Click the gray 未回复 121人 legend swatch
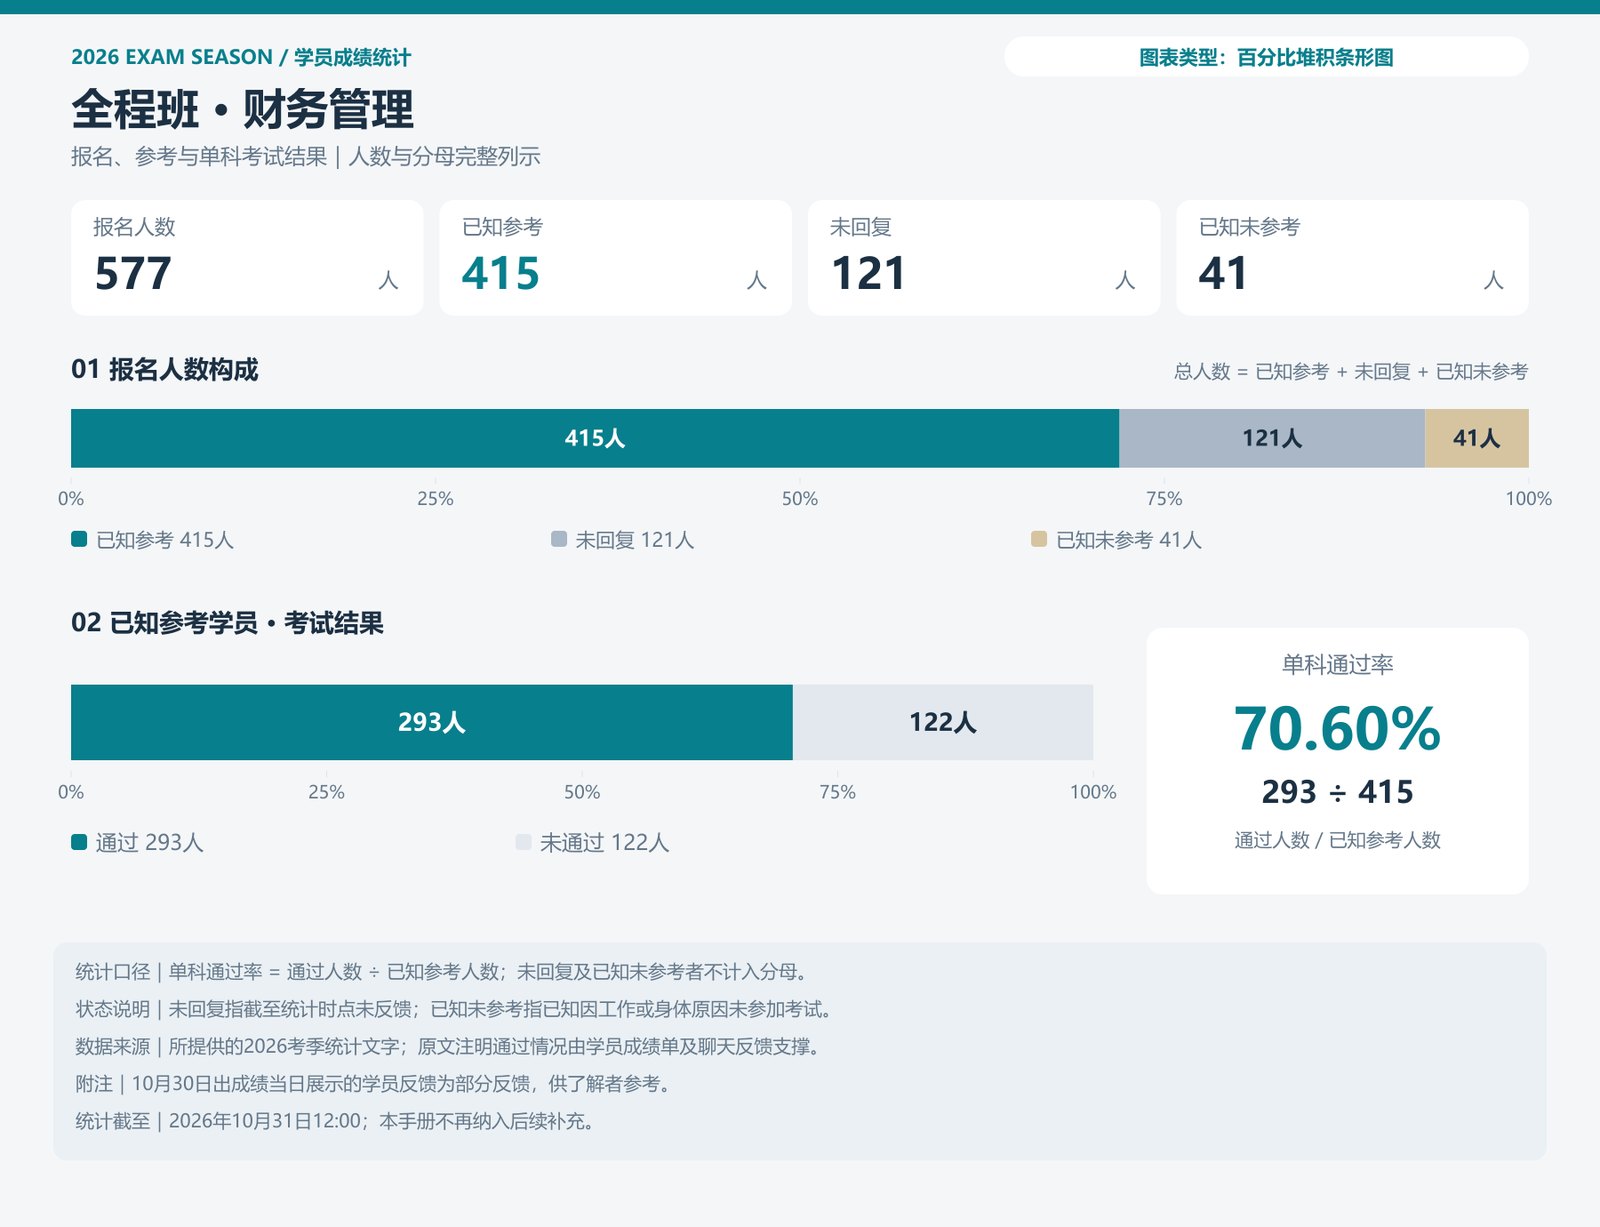Viewport: 1600px width, 1227px height. [x=559, y=539]
